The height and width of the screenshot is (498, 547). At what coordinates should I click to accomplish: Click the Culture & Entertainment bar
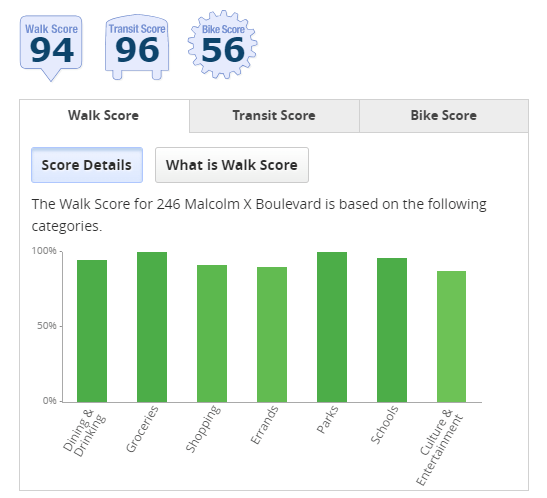451,337
